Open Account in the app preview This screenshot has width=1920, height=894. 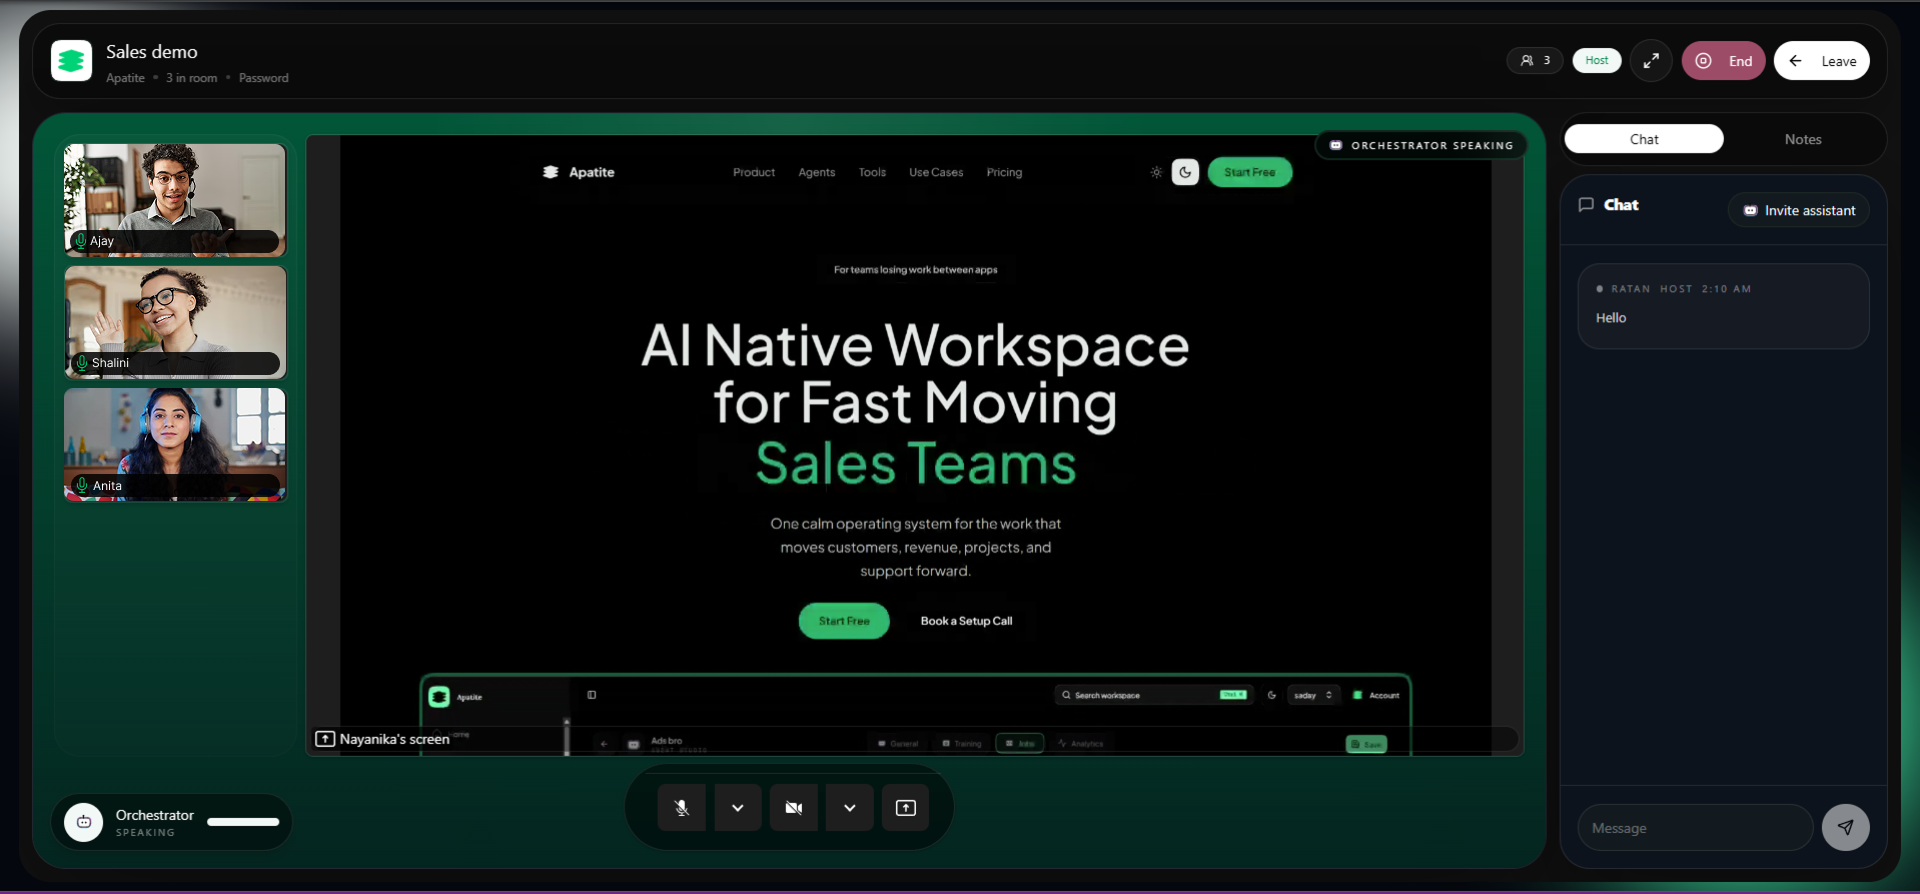[x=1376, y=695]
